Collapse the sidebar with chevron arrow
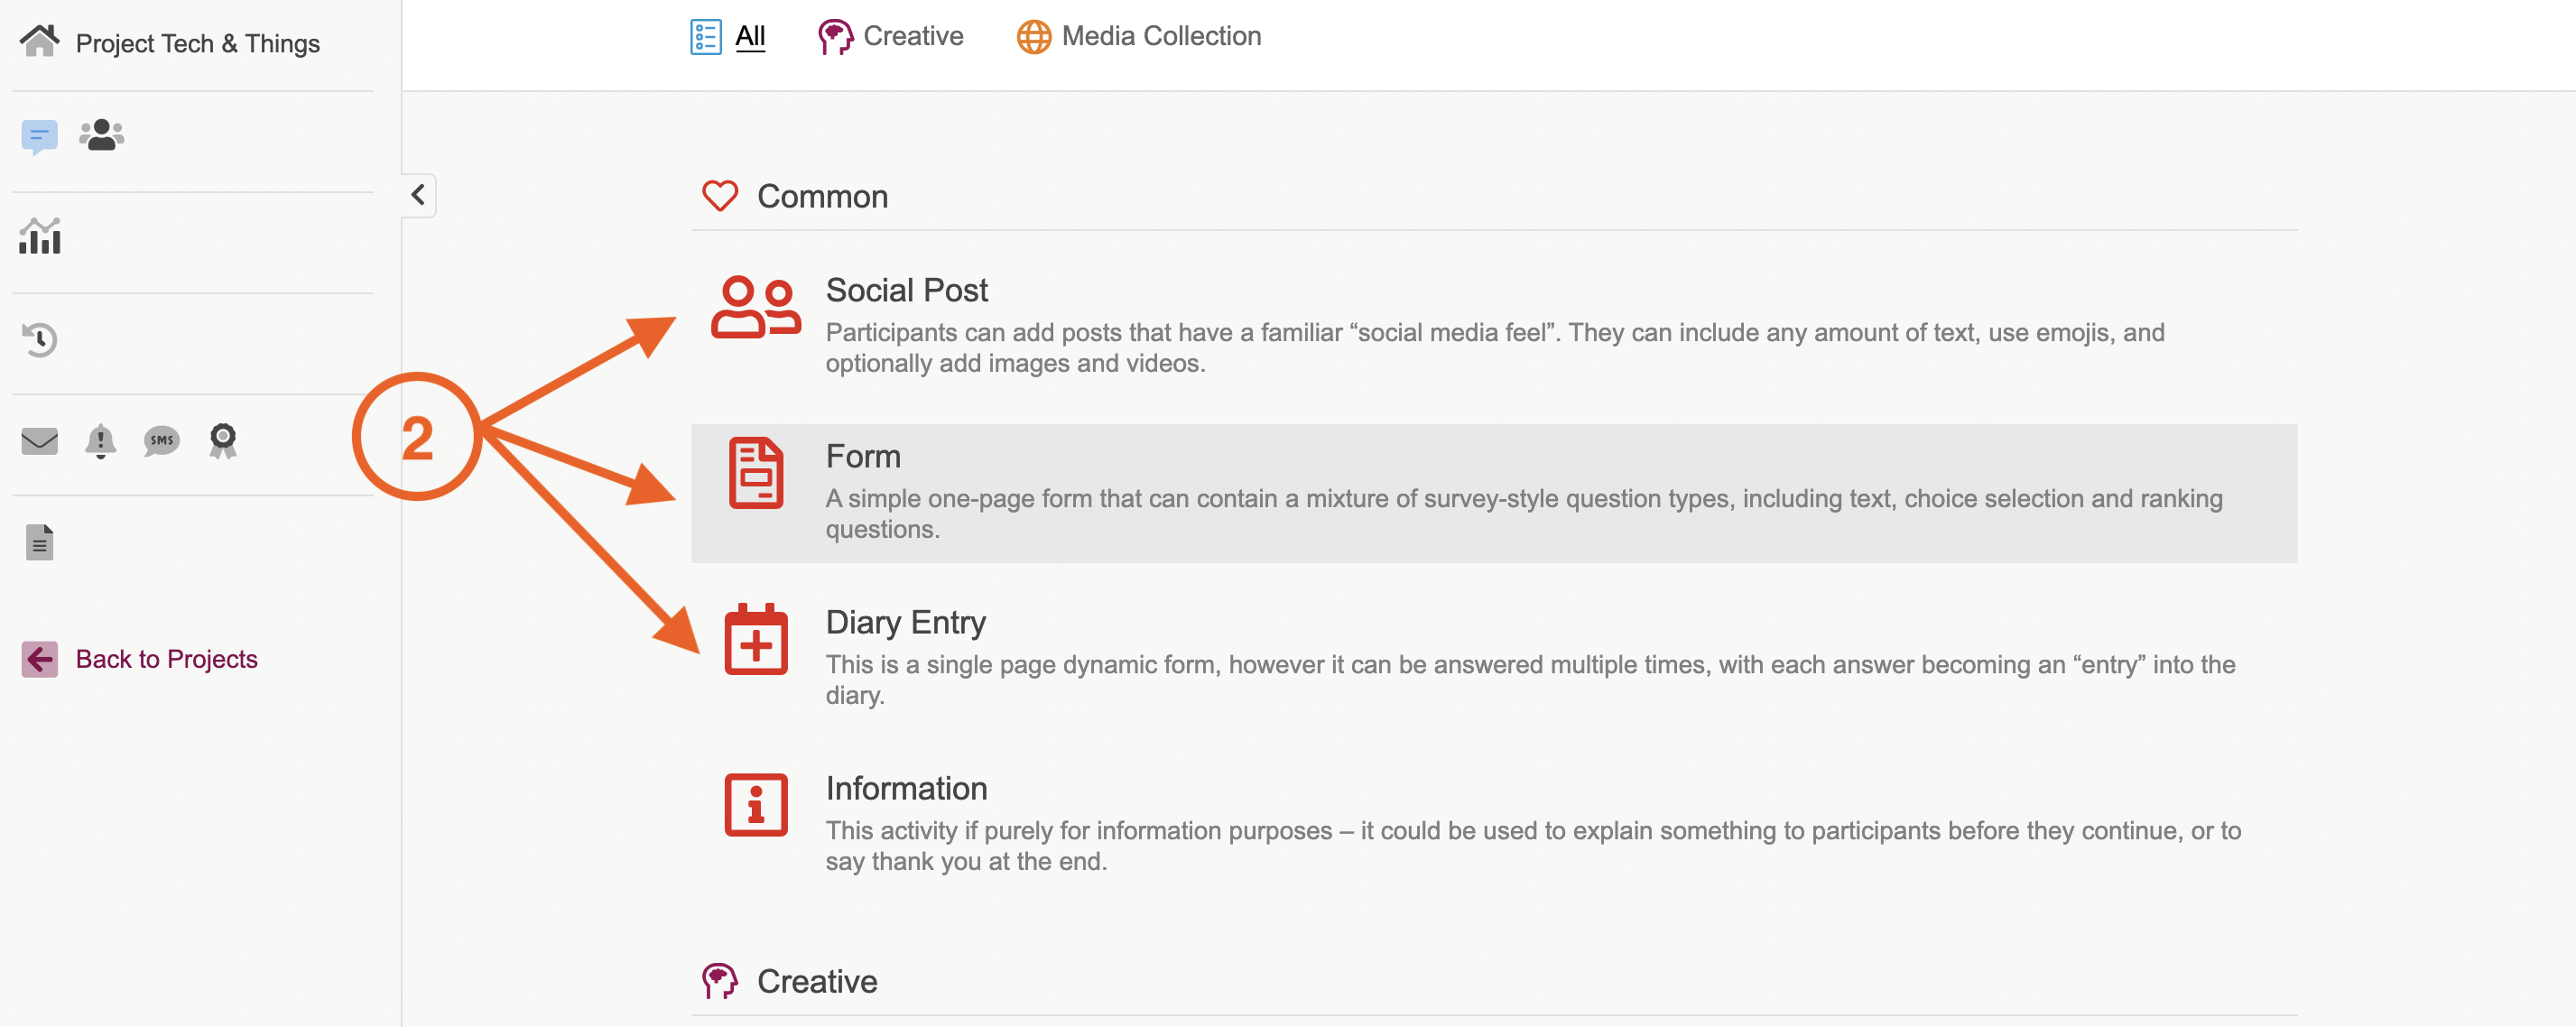Screen dimensions: 2576x1027 pos(418,195)
